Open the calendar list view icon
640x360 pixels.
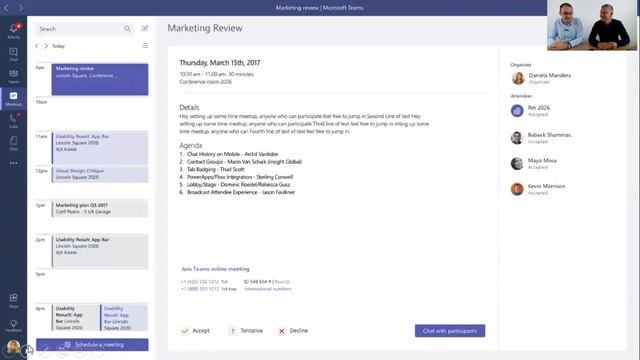[x=145, y=46]
